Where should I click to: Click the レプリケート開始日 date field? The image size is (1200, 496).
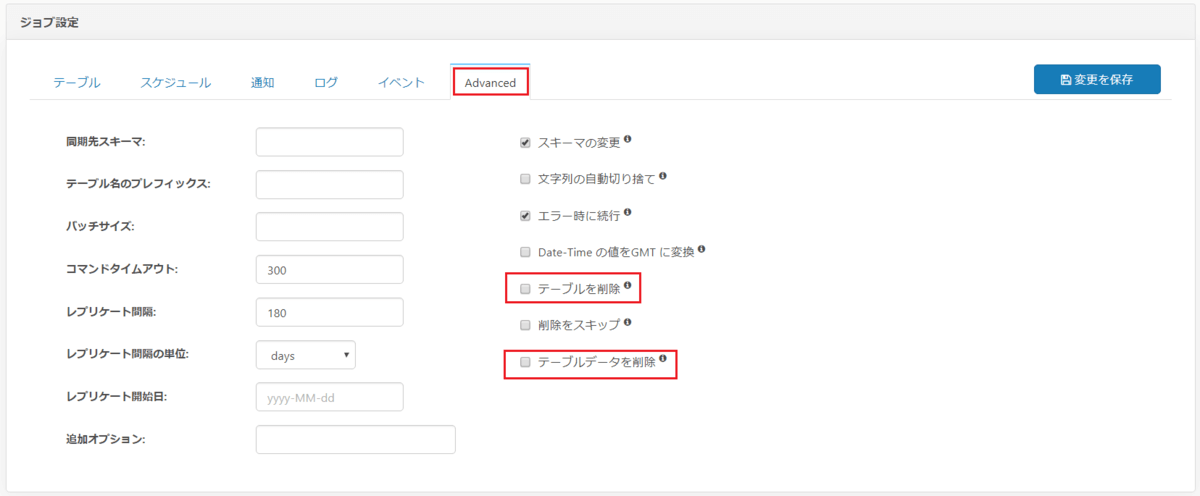coord(330,397)
